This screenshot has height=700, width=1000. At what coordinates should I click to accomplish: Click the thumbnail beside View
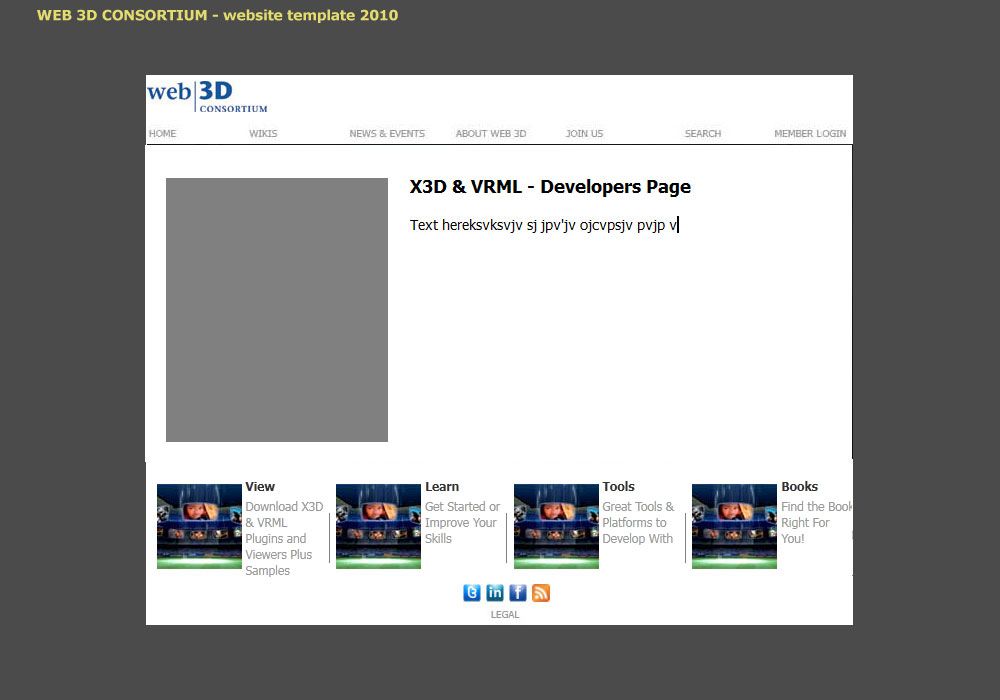click(200, 526)
